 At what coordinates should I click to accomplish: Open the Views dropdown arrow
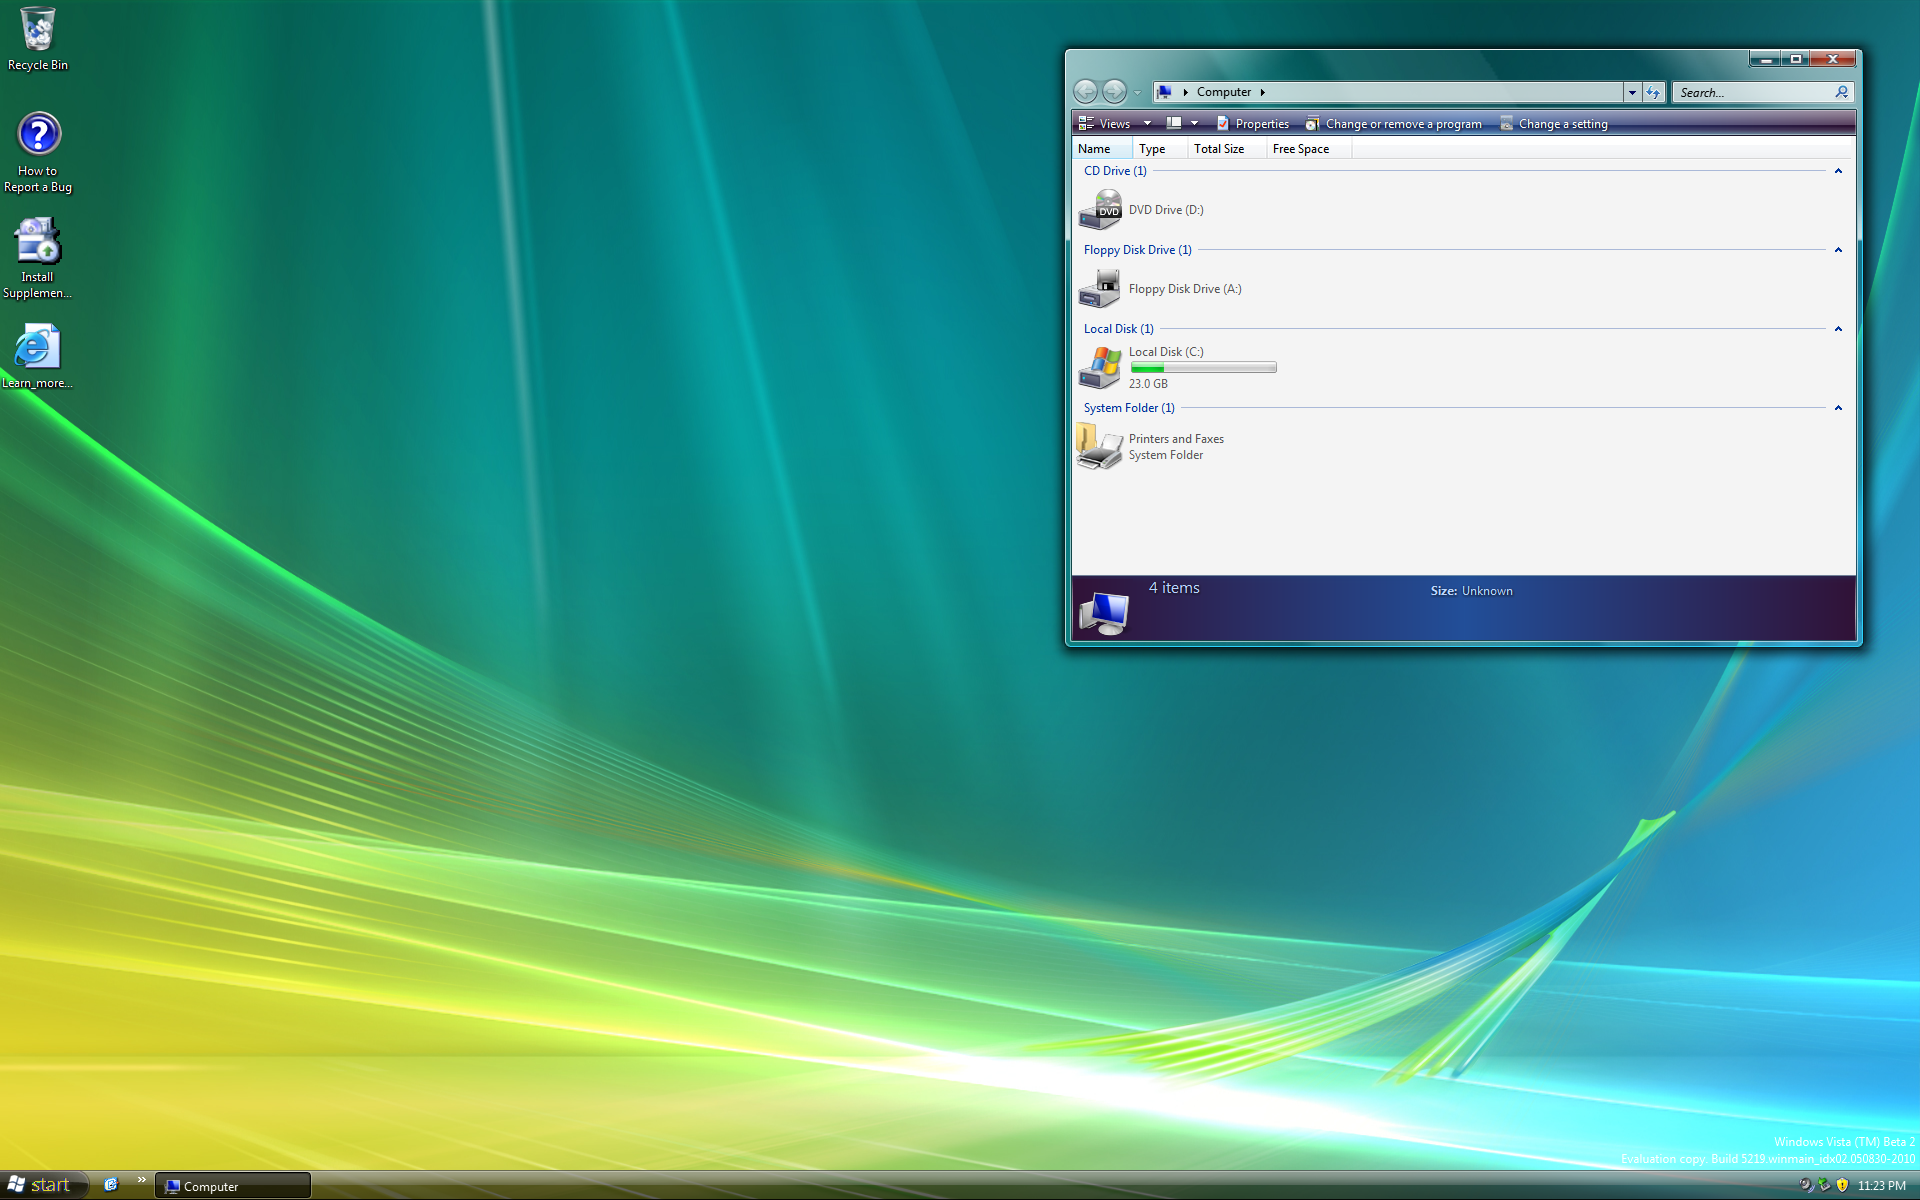(1147, 124)
